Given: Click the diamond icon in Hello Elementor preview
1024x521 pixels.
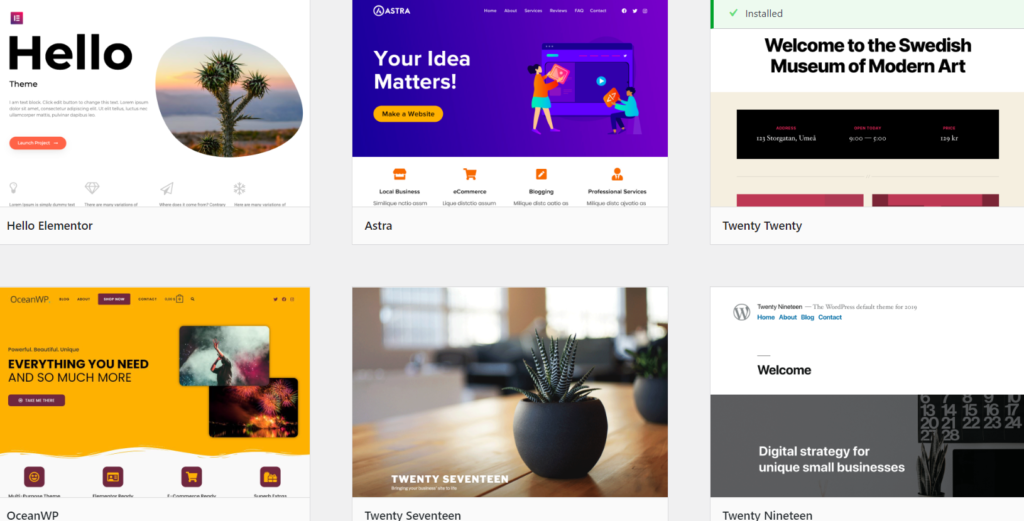Looking at the screenshot, I should [x=92, y=188].
